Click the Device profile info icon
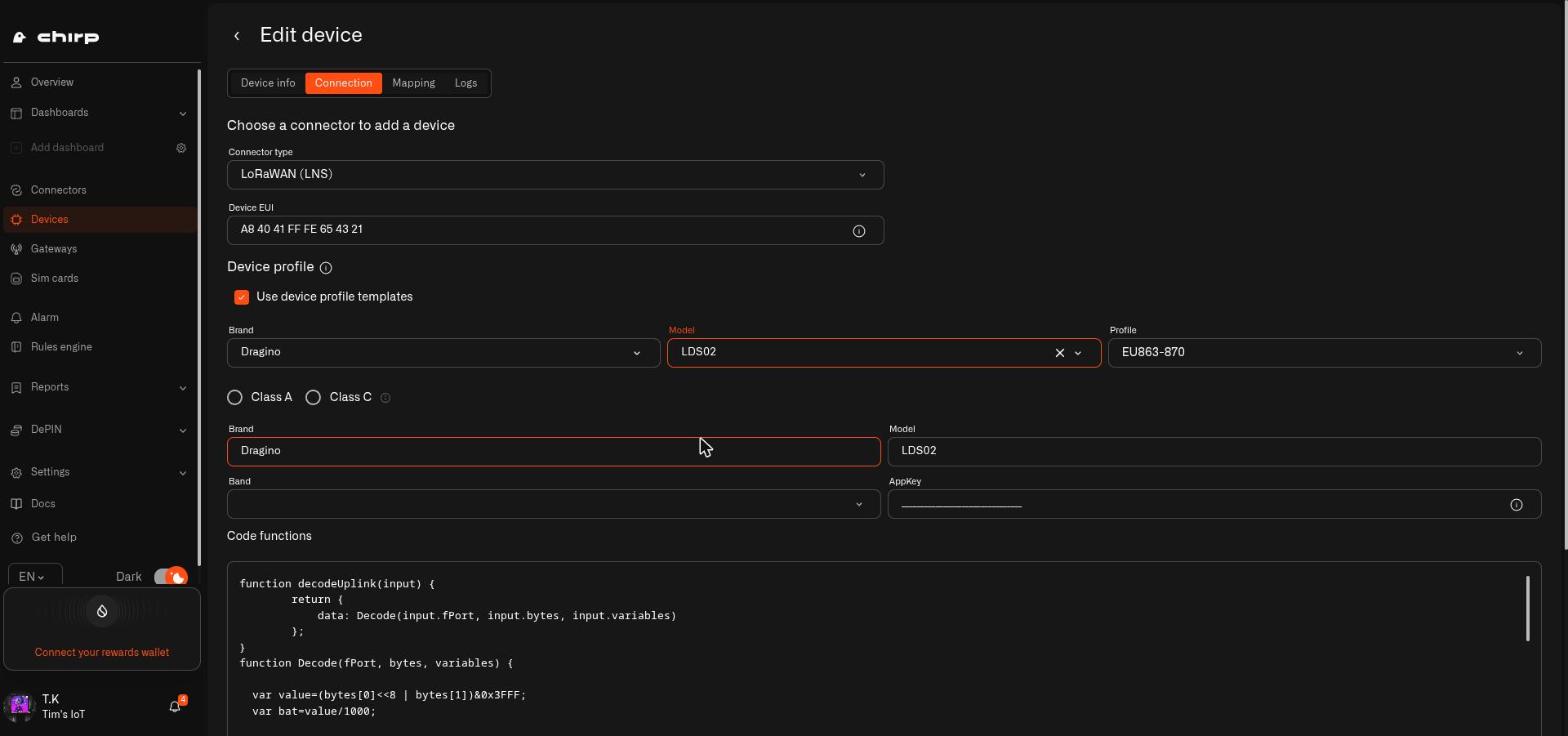1568x736 pixels. click(x=326, y=268)
